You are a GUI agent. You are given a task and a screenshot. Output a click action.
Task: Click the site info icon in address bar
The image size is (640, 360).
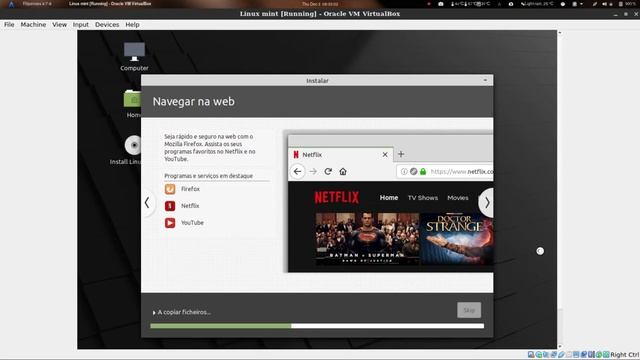pyautogui.click(x=404, y=171)
